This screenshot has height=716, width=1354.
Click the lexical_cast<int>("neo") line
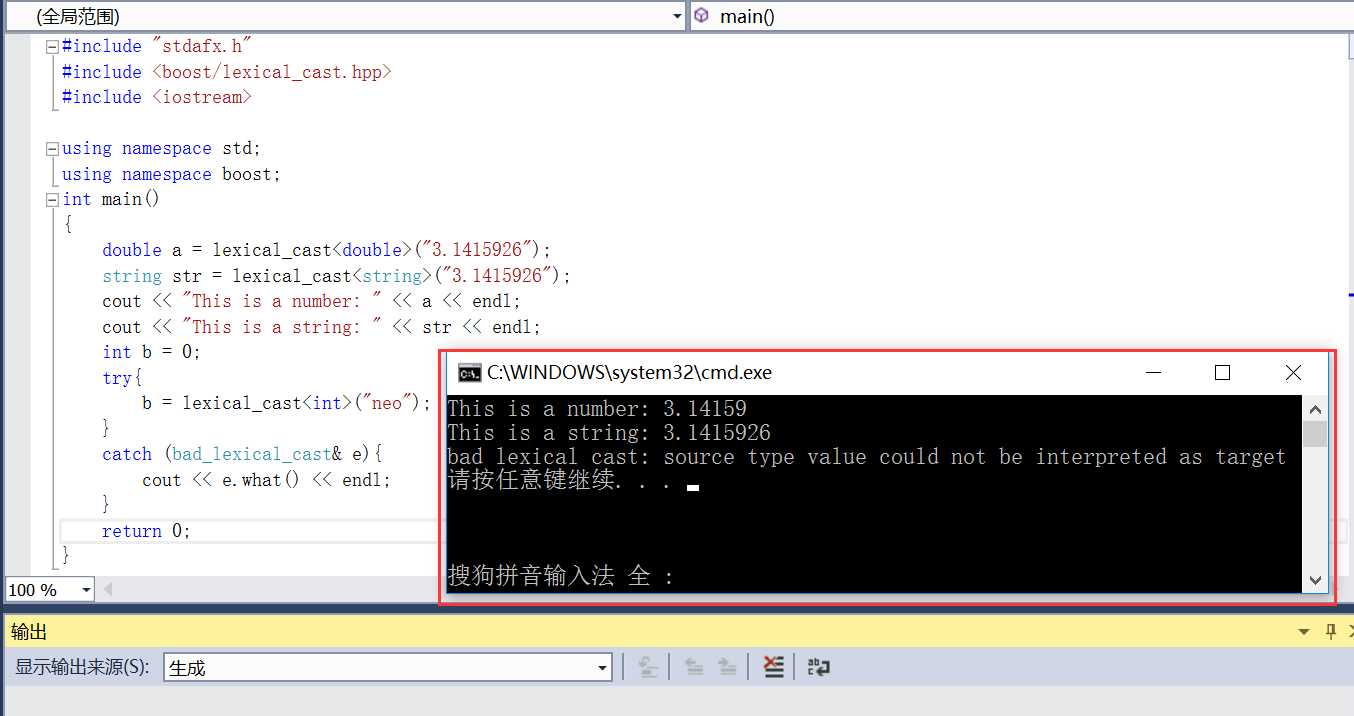[286, 403]
